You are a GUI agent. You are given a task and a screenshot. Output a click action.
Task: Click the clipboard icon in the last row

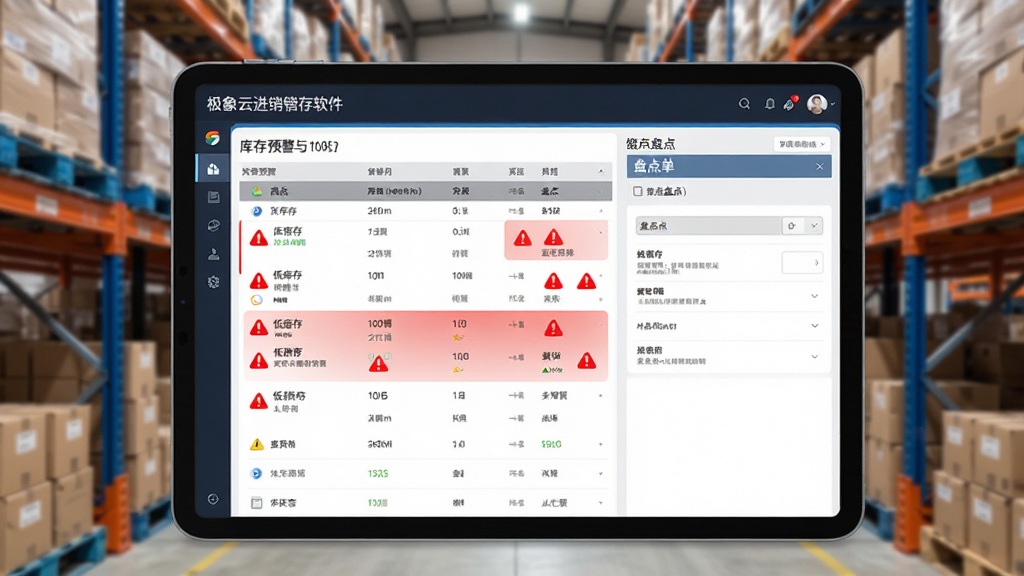point(257,503)
